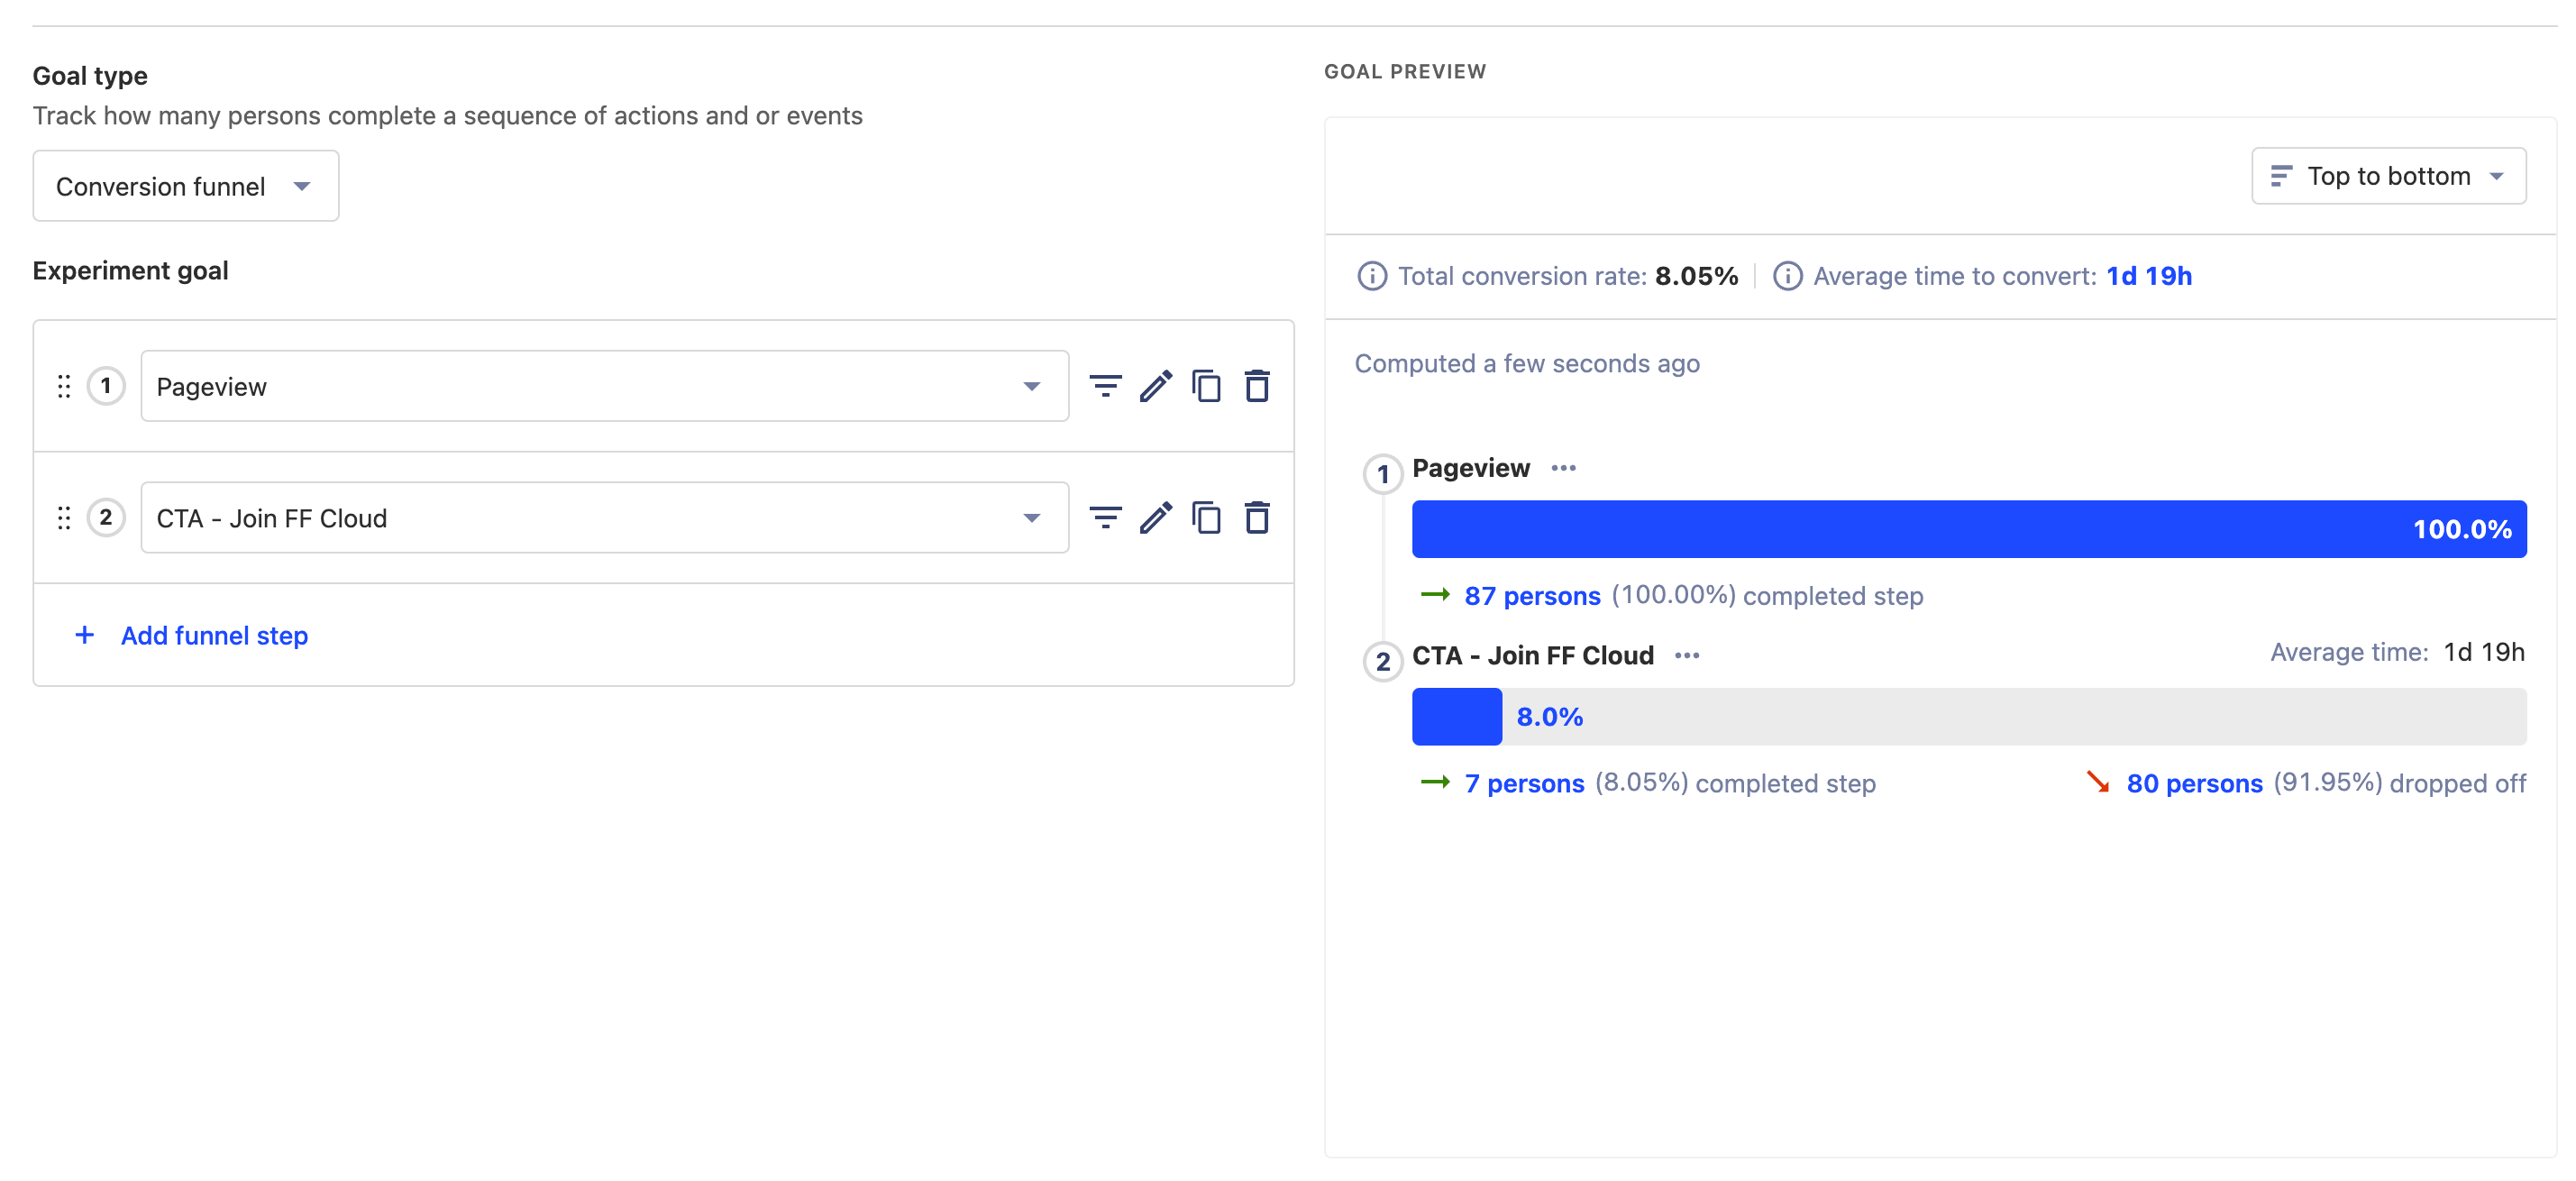The height and width of the screenshot is (1181, 2576).
Task: Edit CTA - Join FF Cloud using pencil icon
Action: [x=1156, y=517]
